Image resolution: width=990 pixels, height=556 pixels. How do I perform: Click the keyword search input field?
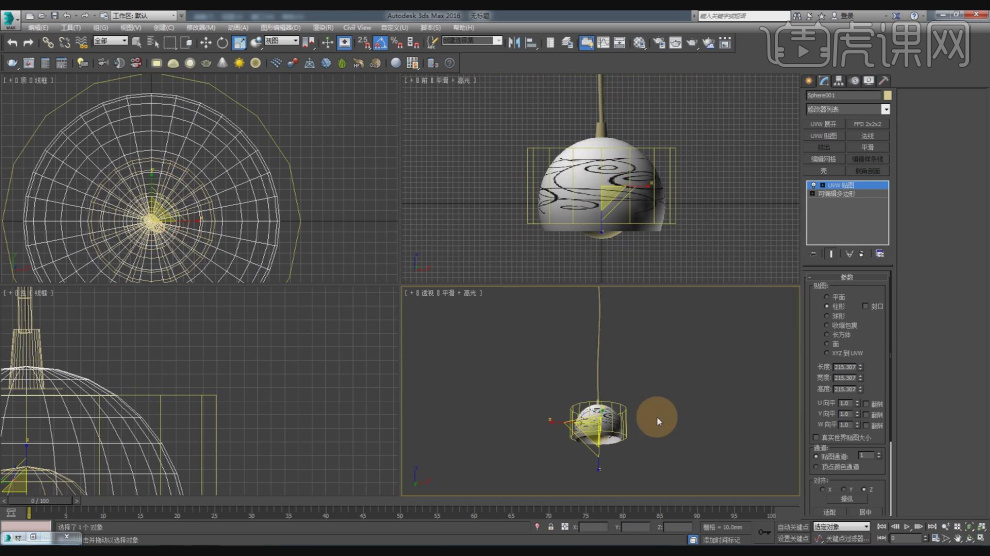pos(745,16)
